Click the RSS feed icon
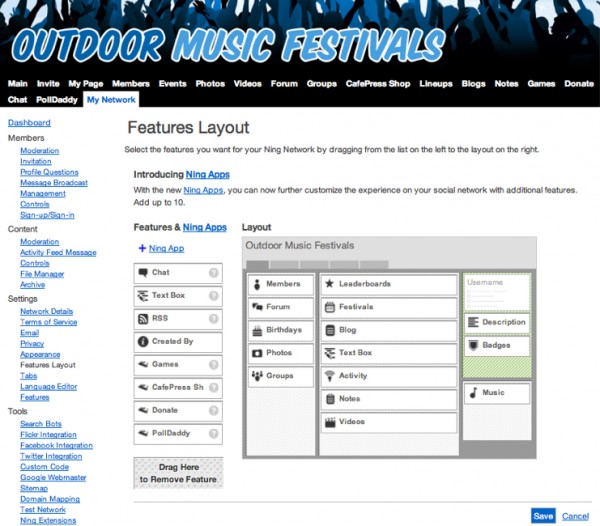600x526 pixels. pos(143,319)
